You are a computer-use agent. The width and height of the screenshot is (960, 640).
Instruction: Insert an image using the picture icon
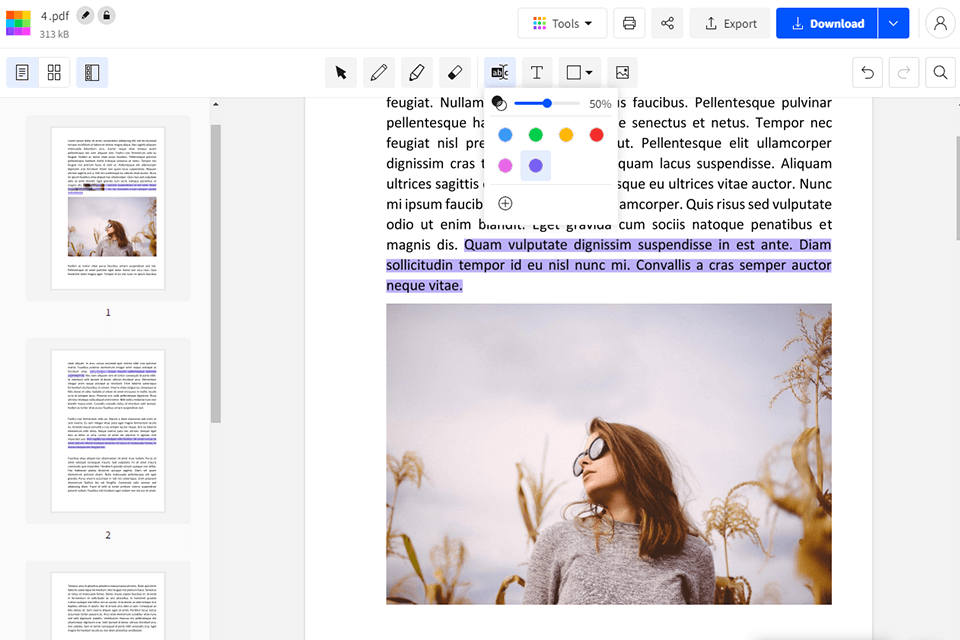point(622,72)
